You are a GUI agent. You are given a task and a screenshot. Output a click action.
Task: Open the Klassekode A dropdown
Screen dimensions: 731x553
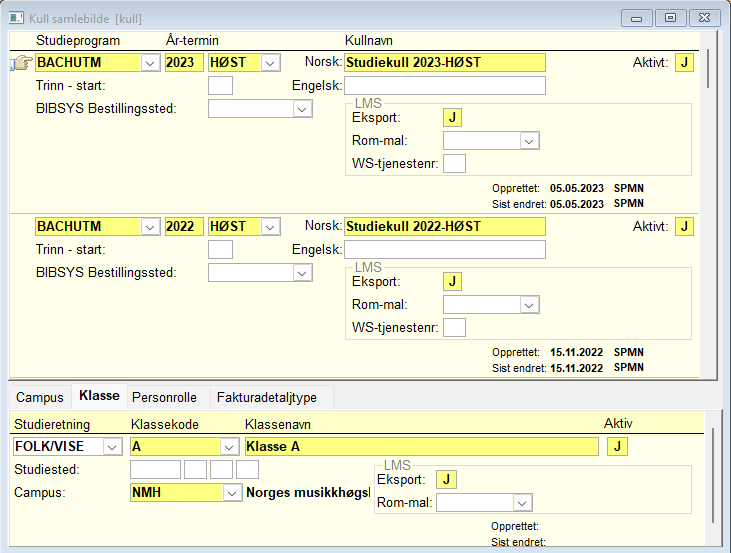[x=229, y=447]
